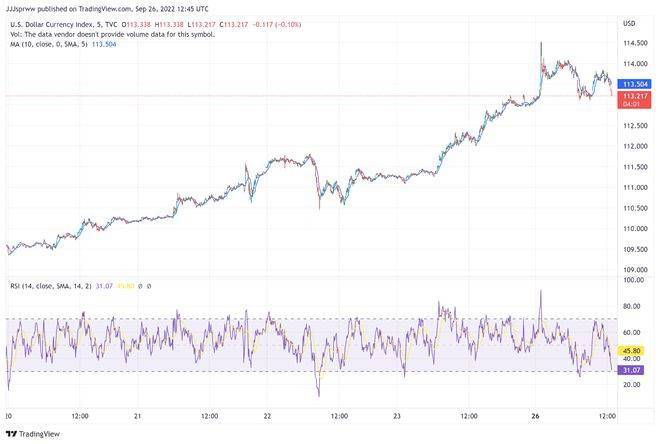
Task: Click the blue 113.504 MA price label
Action: coord(632,84)
